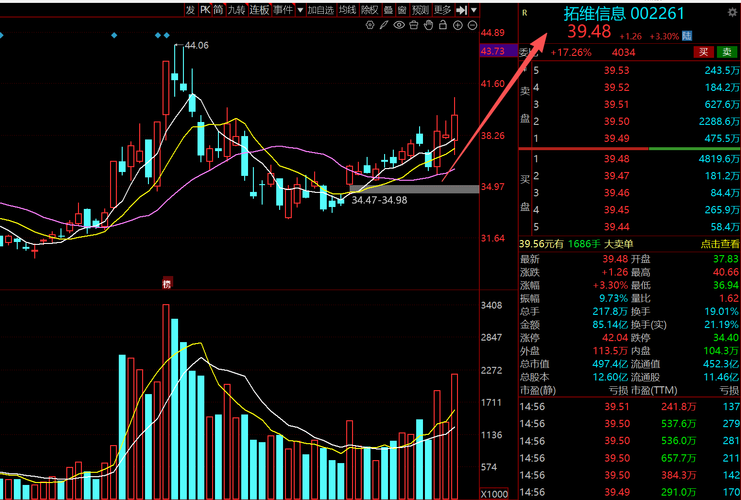Click the red-green buy/sell ratio bar
Image resolution: width=741 pixels, height=500 pixels.
(x=629, y=149)
